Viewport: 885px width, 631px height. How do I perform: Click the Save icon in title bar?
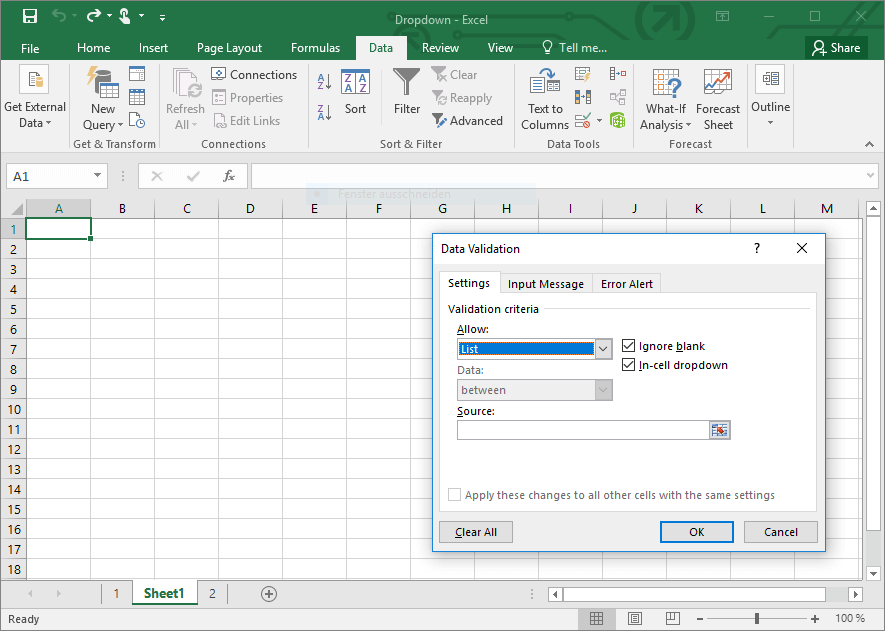coord(29,16)
